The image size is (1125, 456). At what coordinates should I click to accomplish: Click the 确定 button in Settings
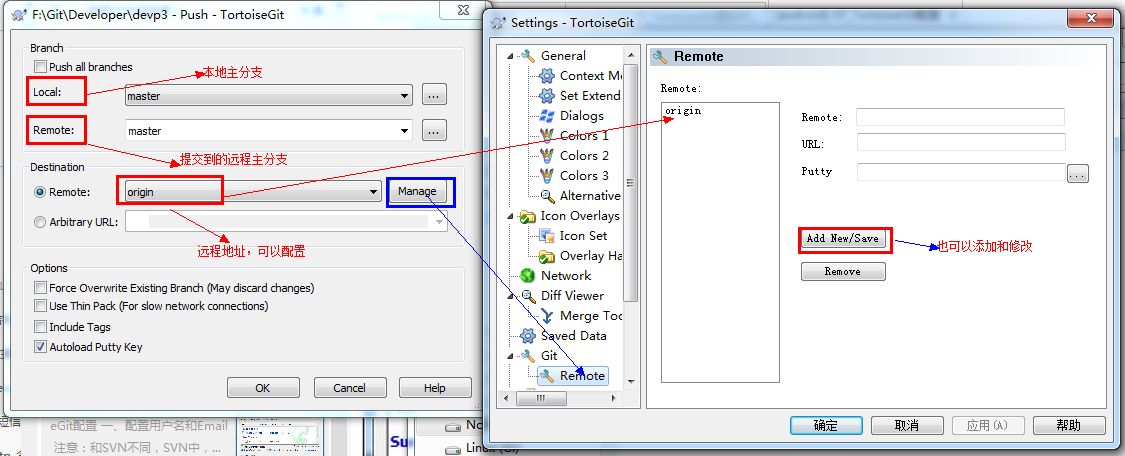coord(826,425)
